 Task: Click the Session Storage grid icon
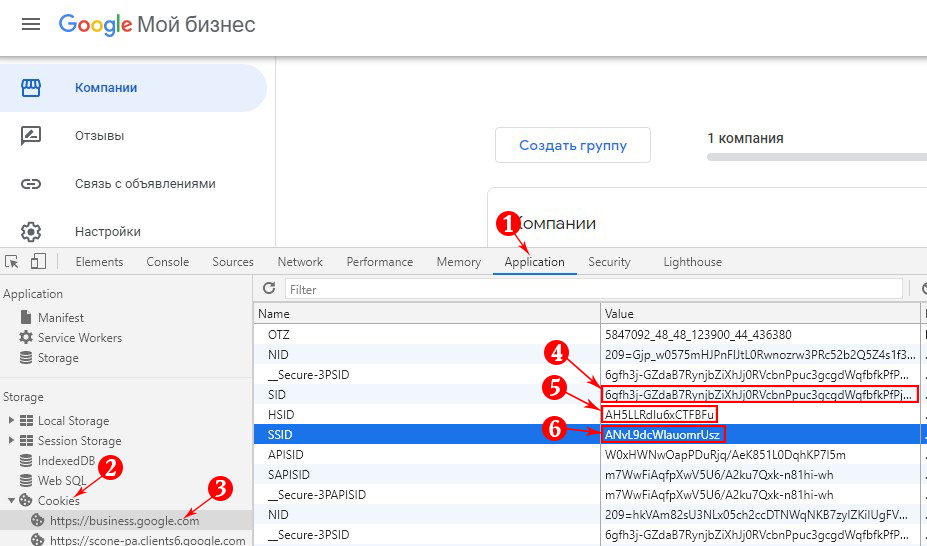click(26, 441)
